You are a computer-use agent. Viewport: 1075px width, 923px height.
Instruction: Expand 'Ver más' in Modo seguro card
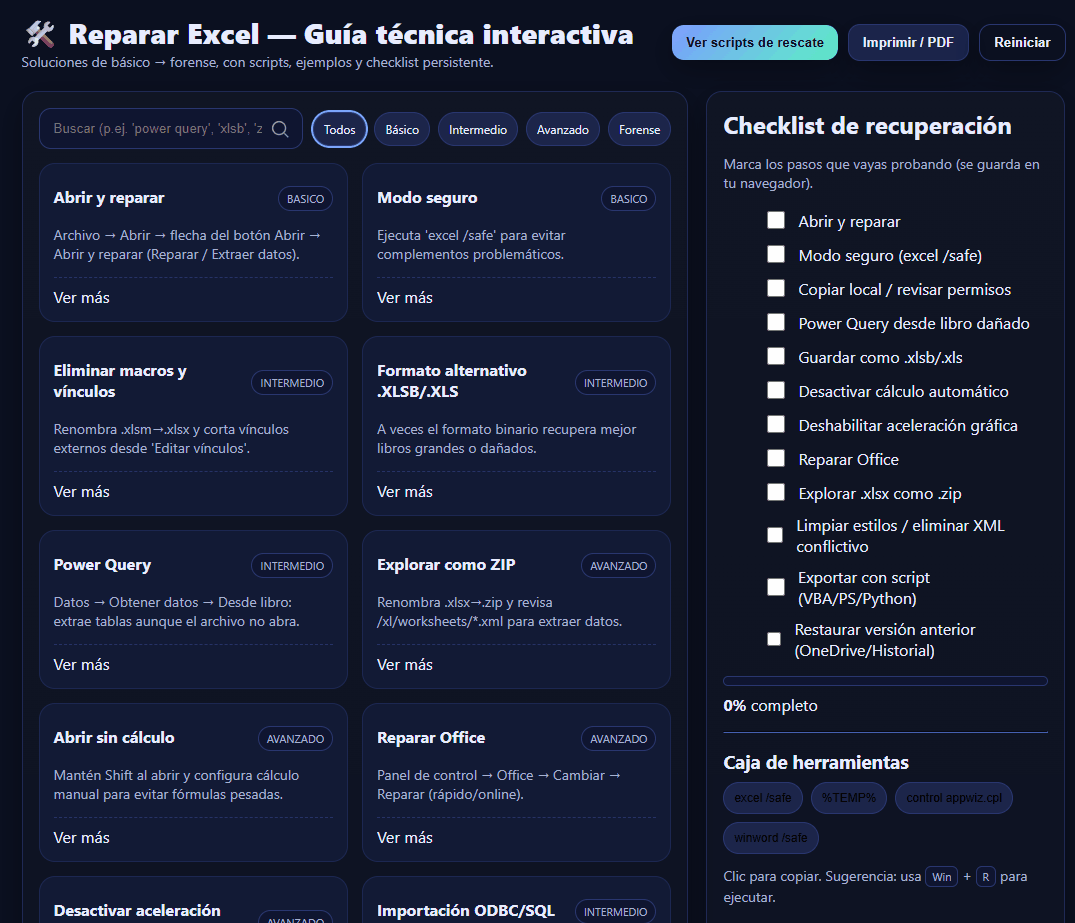click(x=404, y=298)
